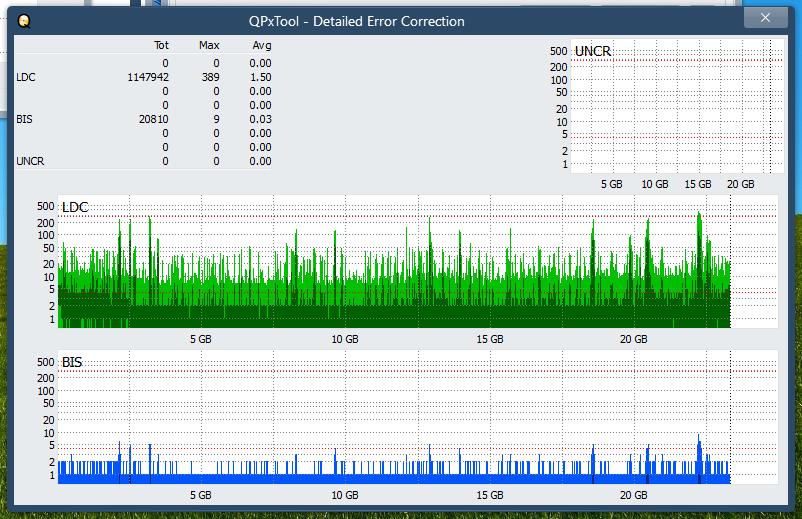Click the 15 GB label under UNCR graph

tap(698, 184)
